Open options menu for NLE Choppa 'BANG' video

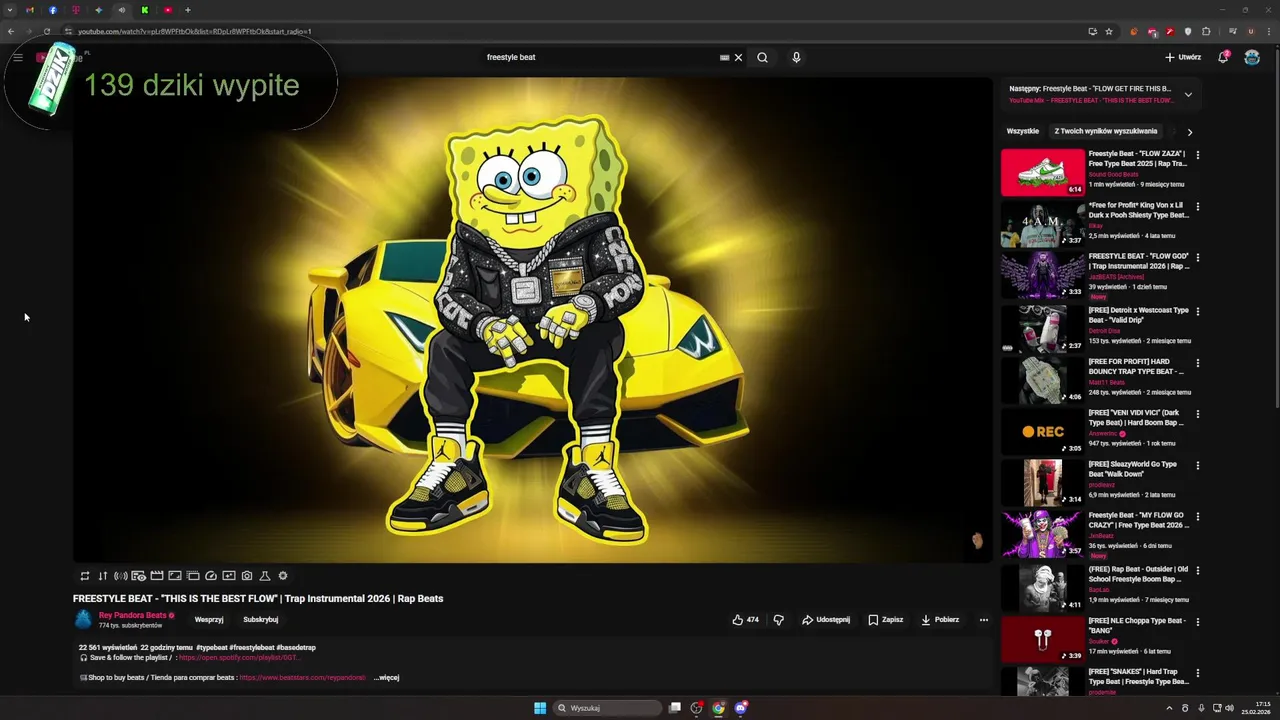click(x=1197, y=621)
